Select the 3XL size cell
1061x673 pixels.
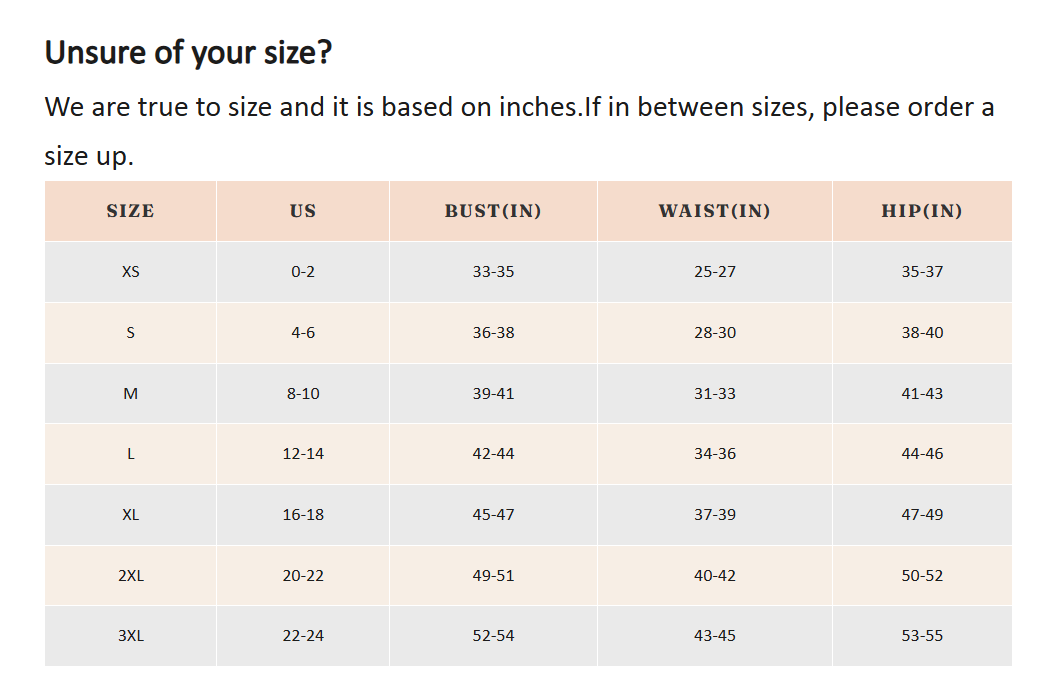[x=131, y=636]
